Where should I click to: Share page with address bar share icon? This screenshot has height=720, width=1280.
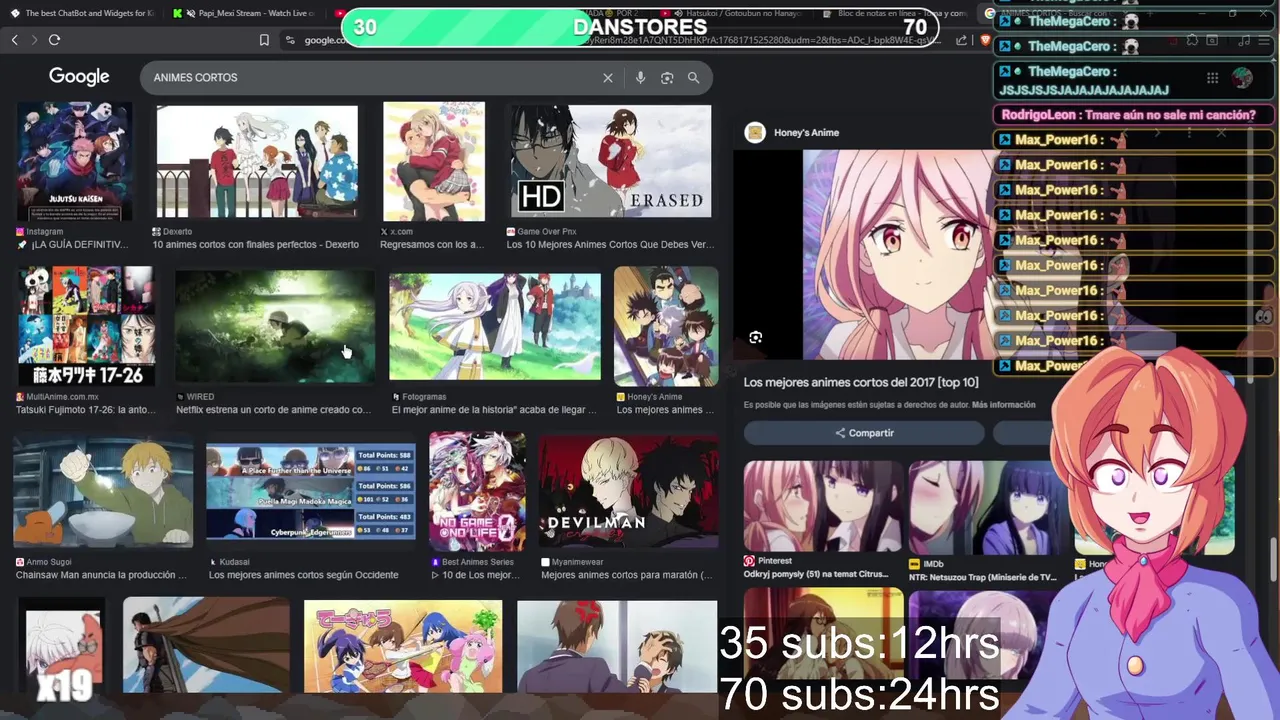961,40
